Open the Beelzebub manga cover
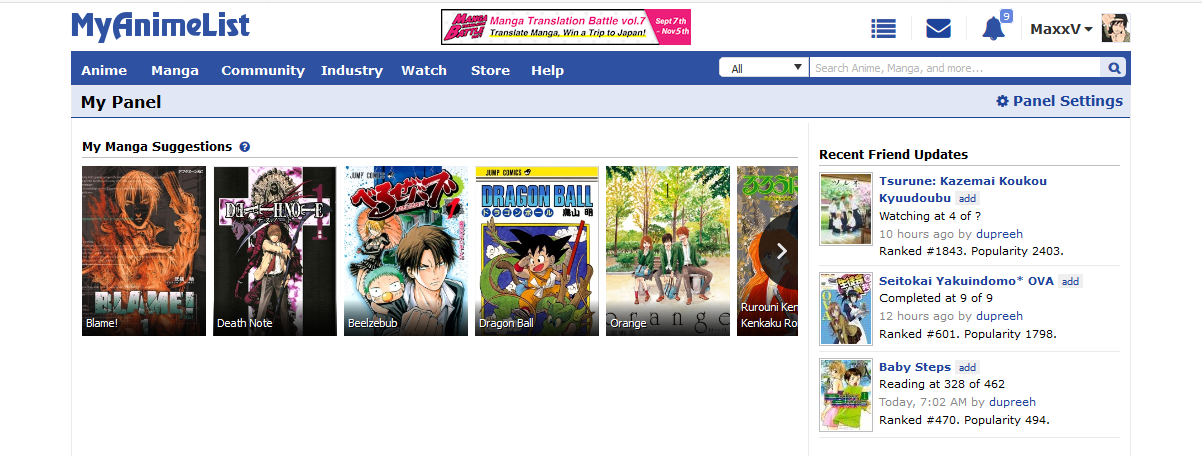This screenshot has height=456, width=1202. [x=406, y=251]
